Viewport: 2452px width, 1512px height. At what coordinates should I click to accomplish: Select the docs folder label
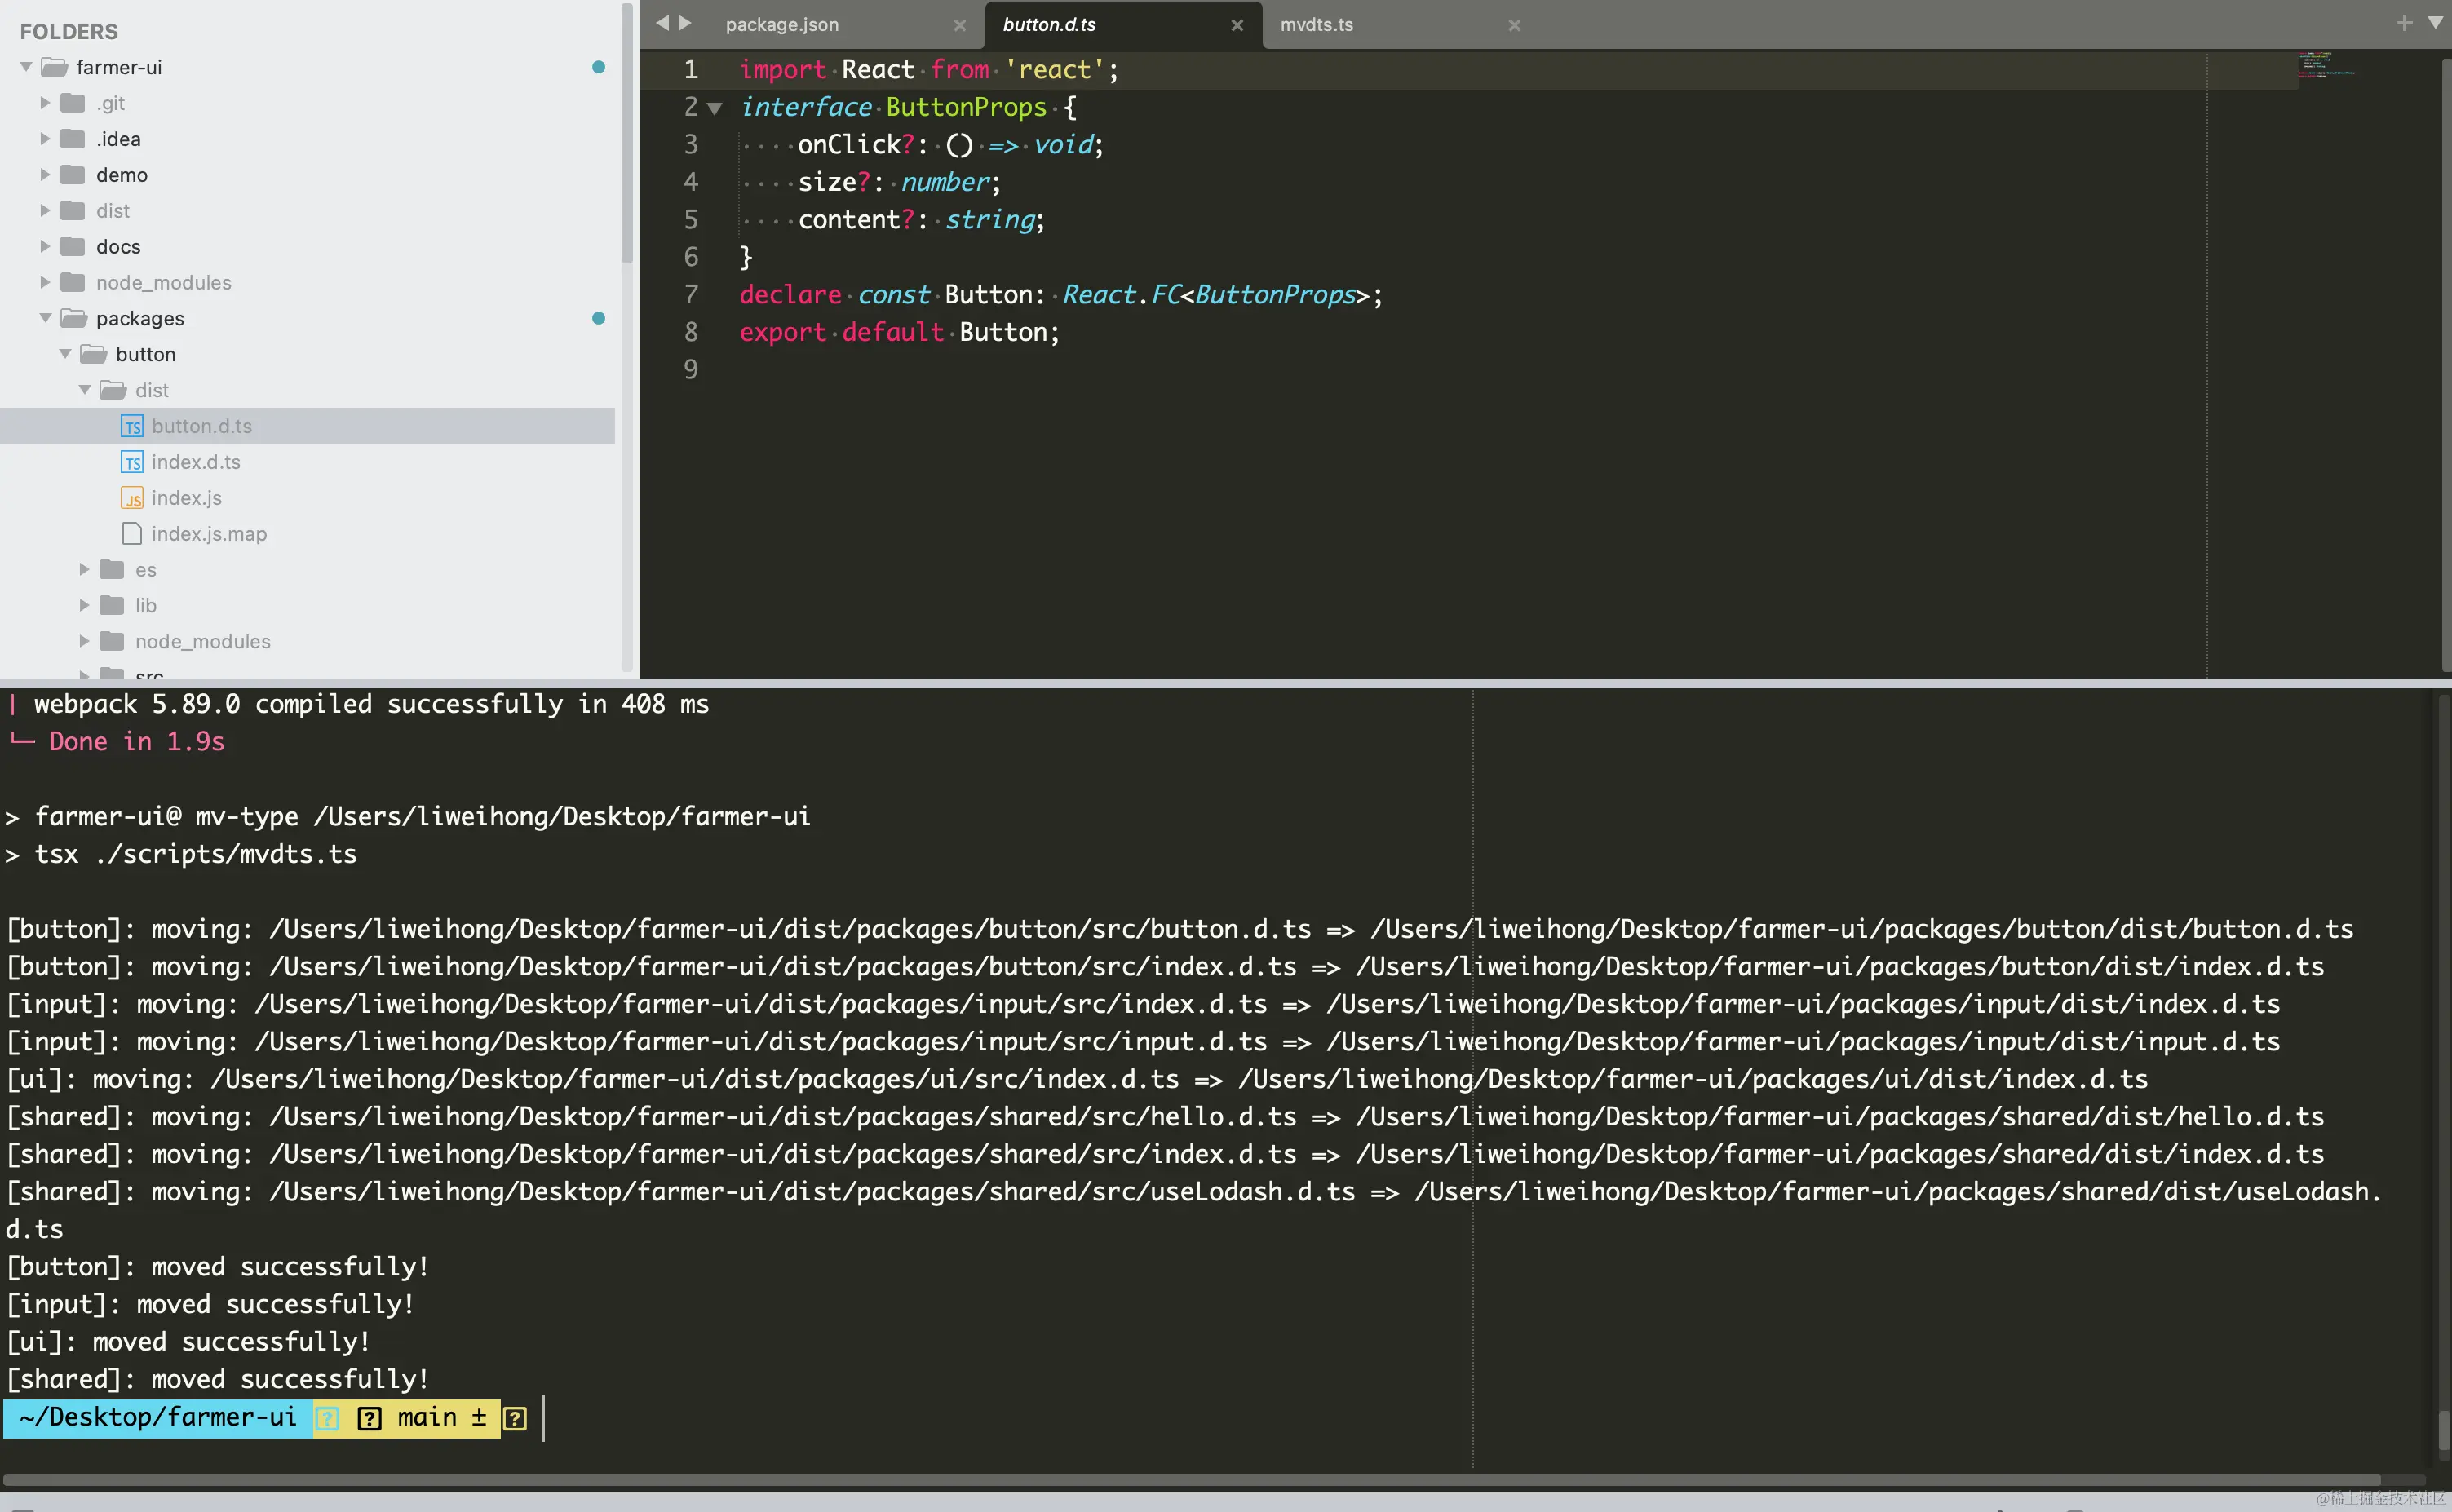pos(118,247)
